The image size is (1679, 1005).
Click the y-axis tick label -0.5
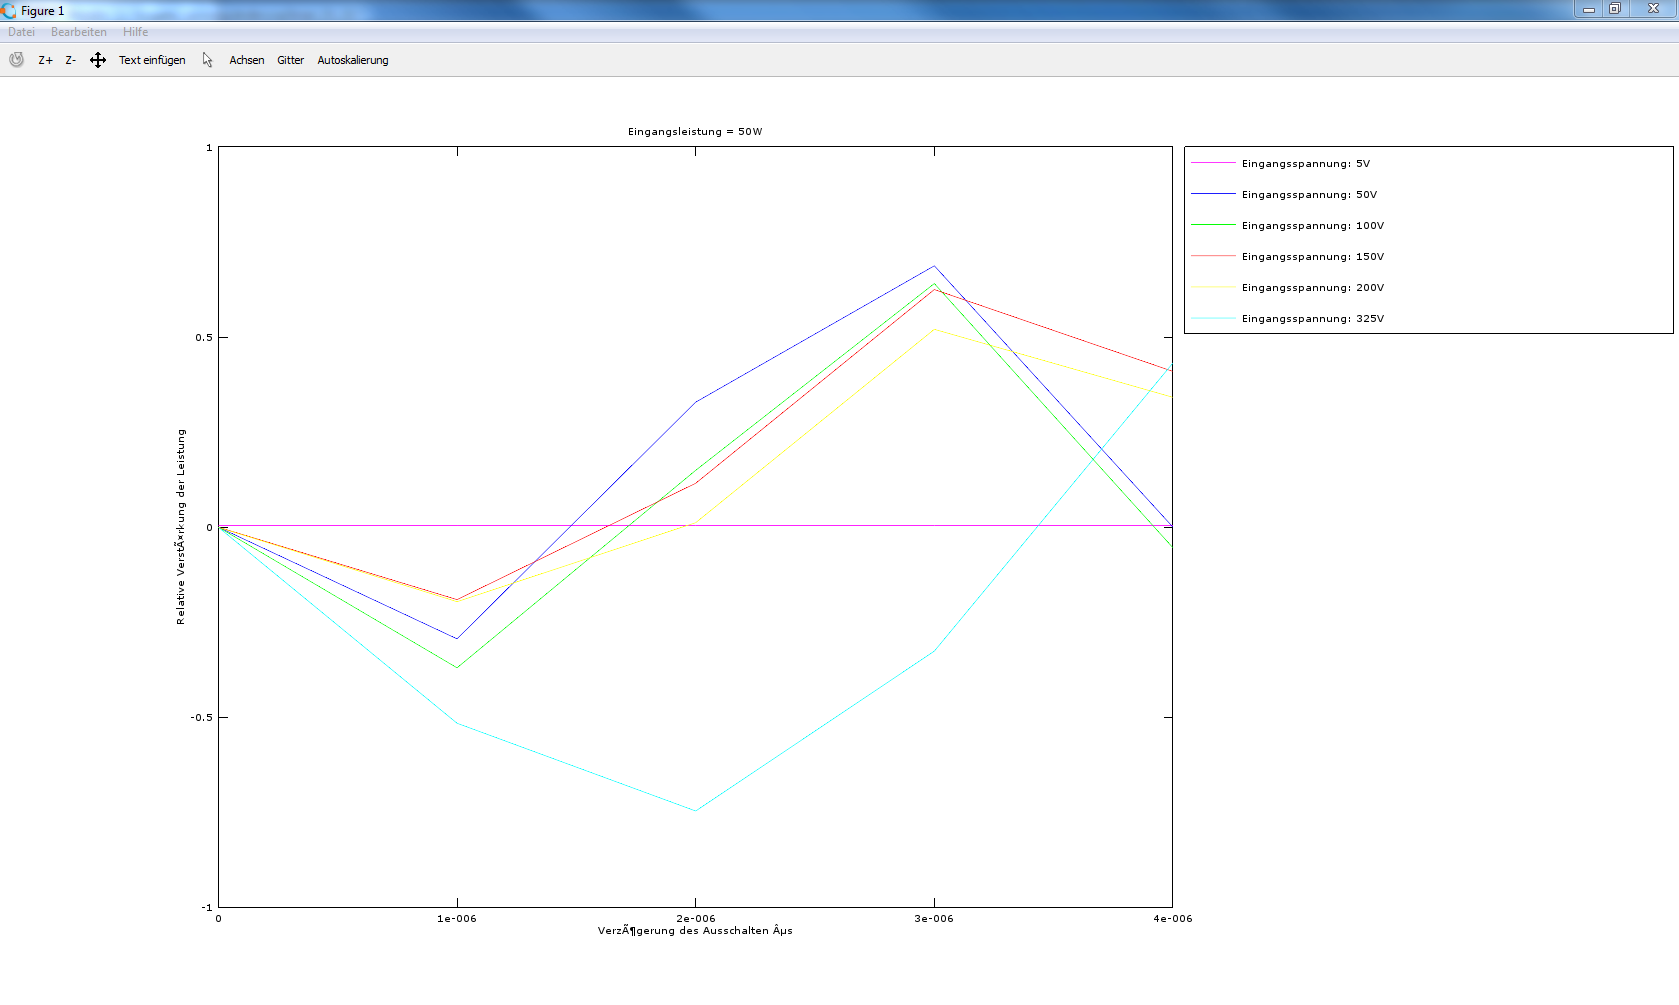(202, 717)
